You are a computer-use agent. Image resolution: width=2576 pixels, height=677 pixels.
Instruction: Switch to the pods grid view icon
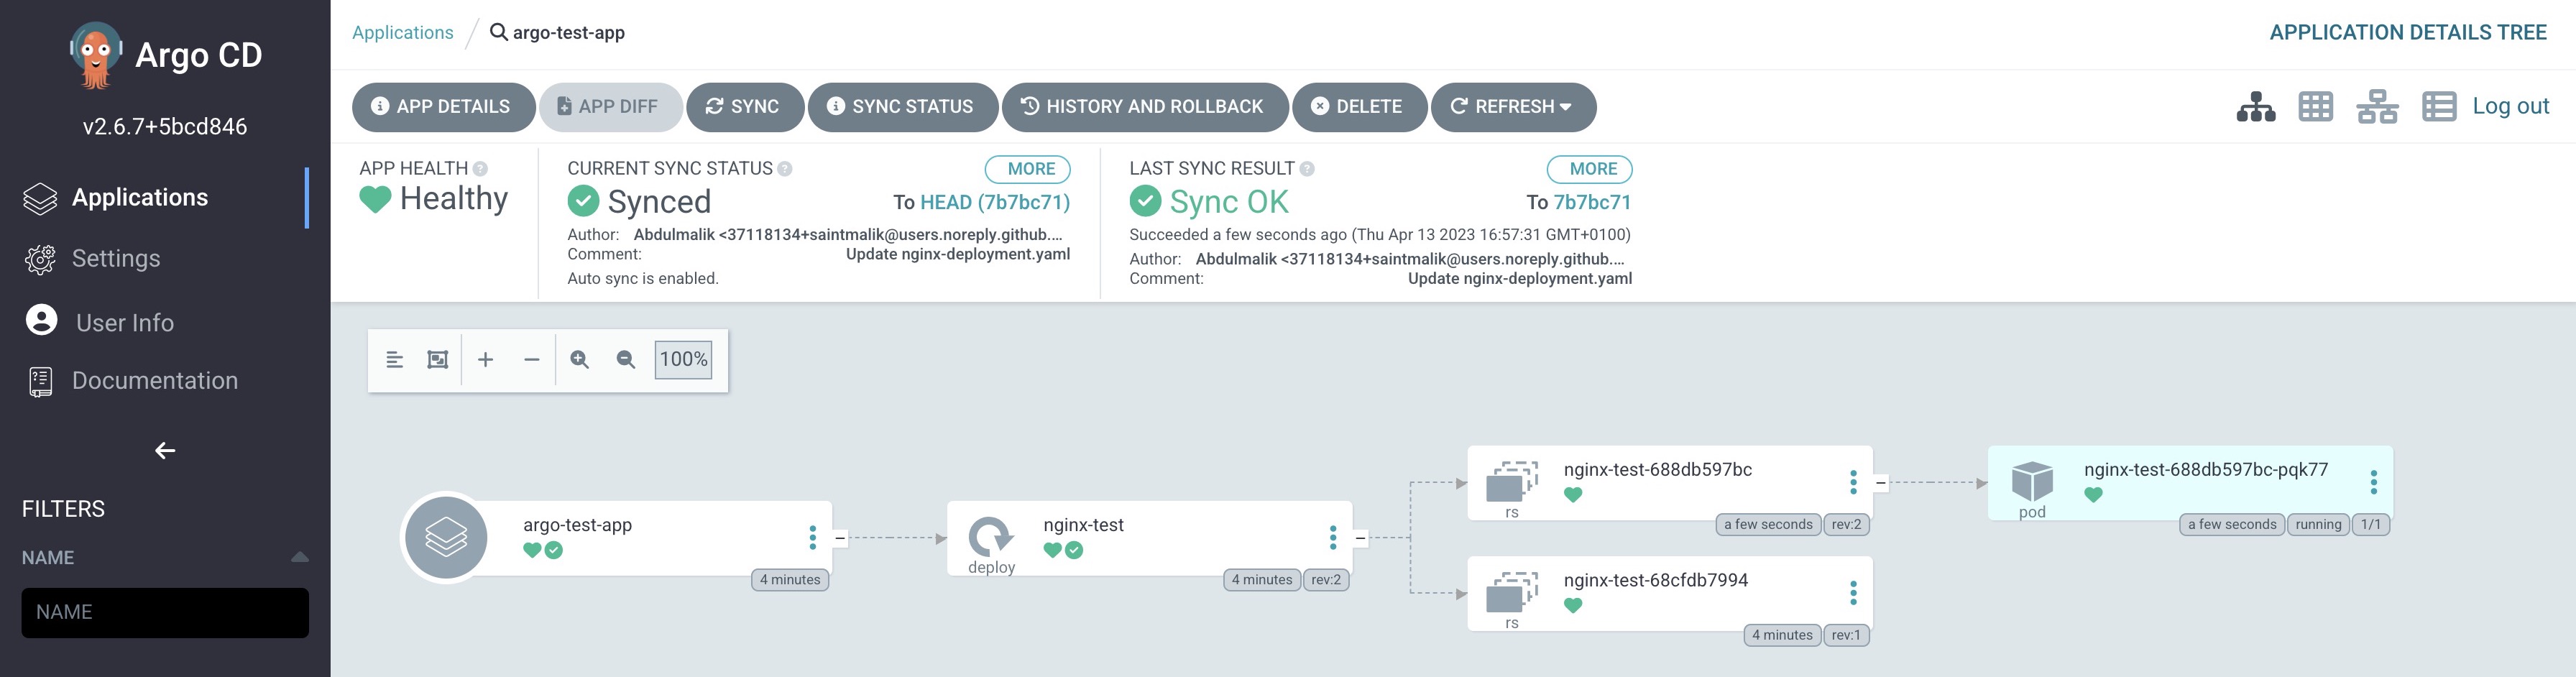point(2316,107)
